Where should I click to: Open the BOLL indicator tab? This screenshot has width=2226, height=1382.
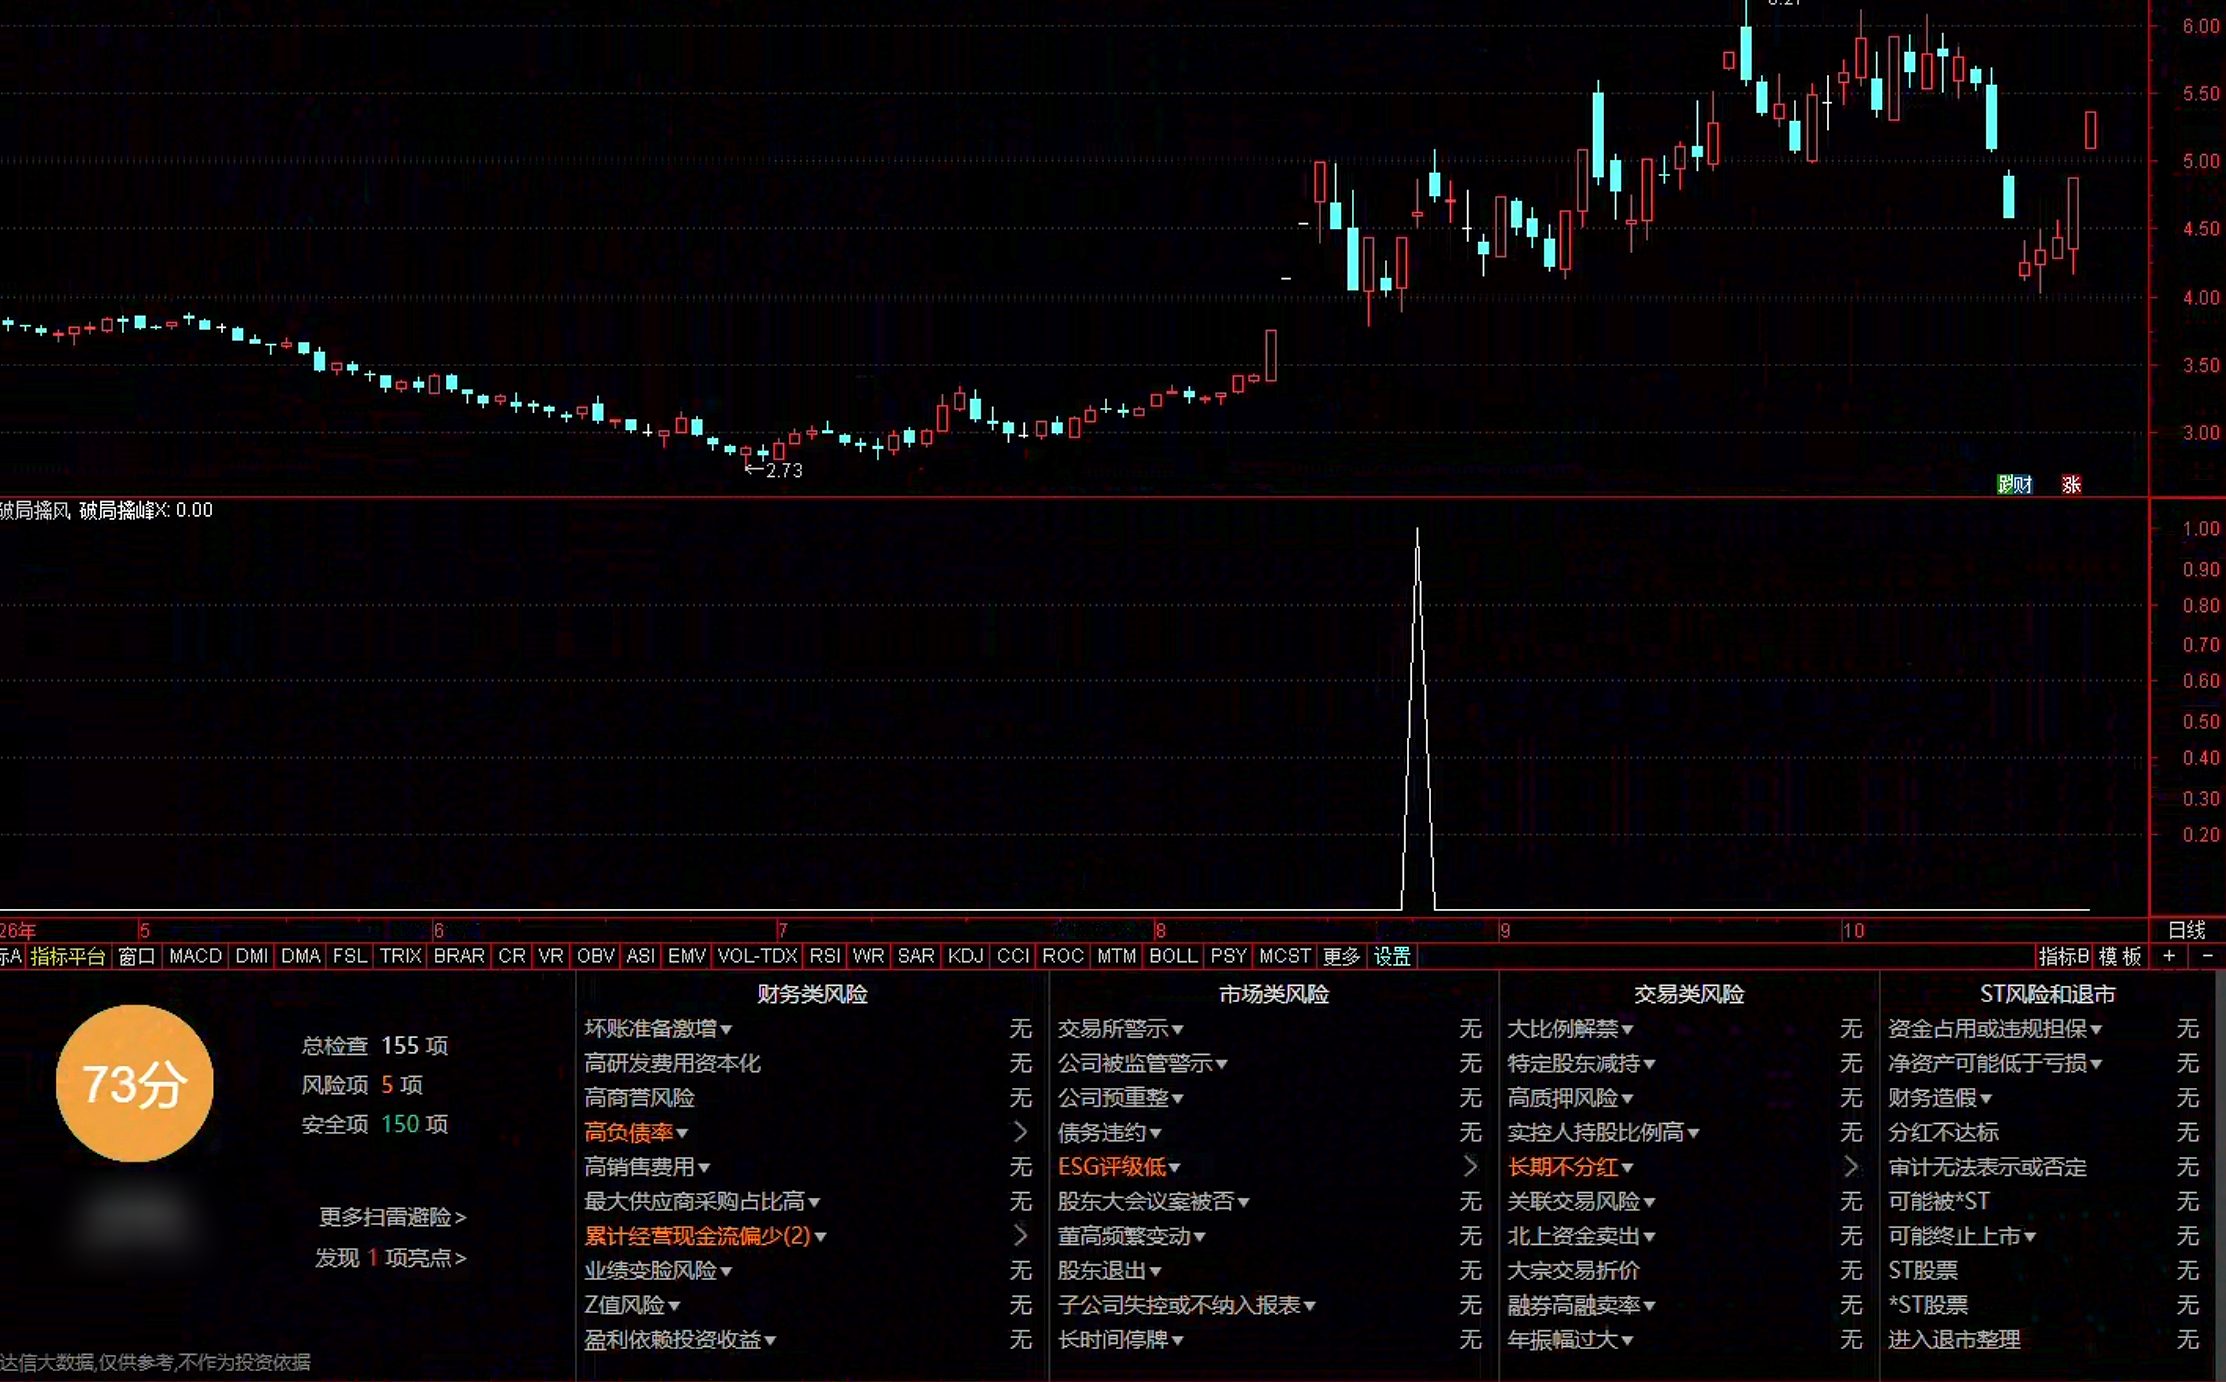(1173, 956)
